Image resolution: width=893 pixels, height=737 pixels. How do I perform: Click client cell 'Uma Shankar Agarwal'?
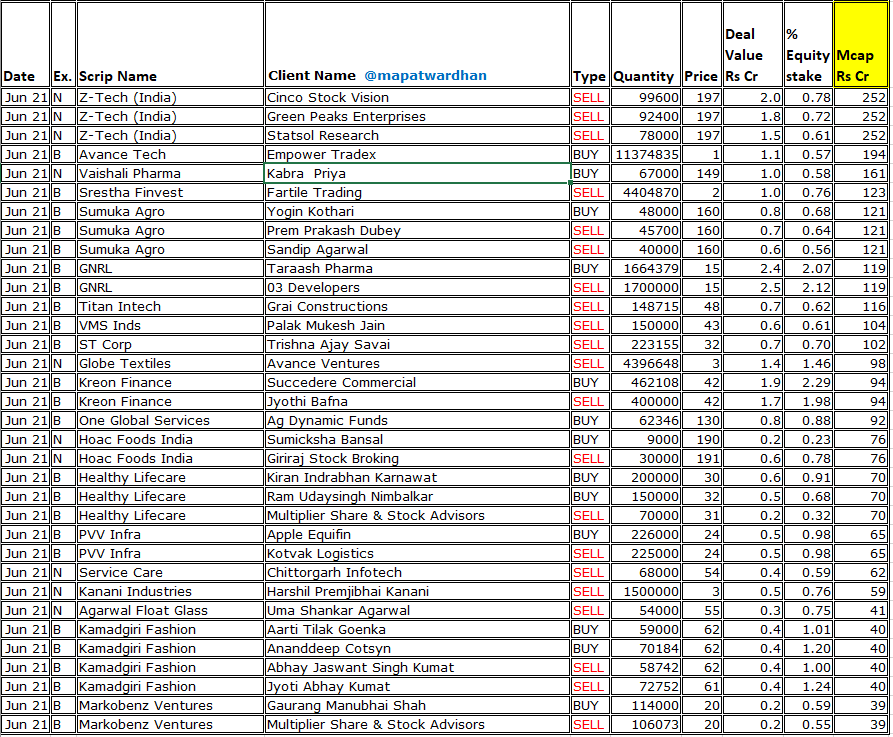click(417, 610)
